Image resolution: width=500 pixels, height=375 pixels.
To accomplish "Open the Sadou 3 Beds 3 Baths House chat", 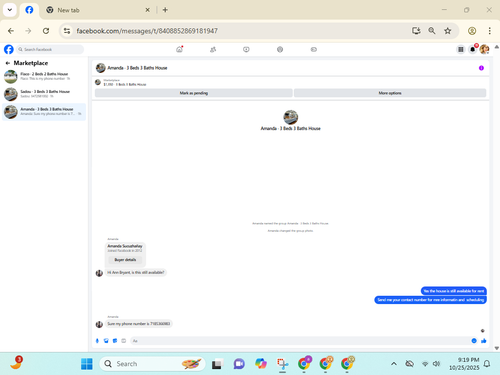I will point(44,94).
